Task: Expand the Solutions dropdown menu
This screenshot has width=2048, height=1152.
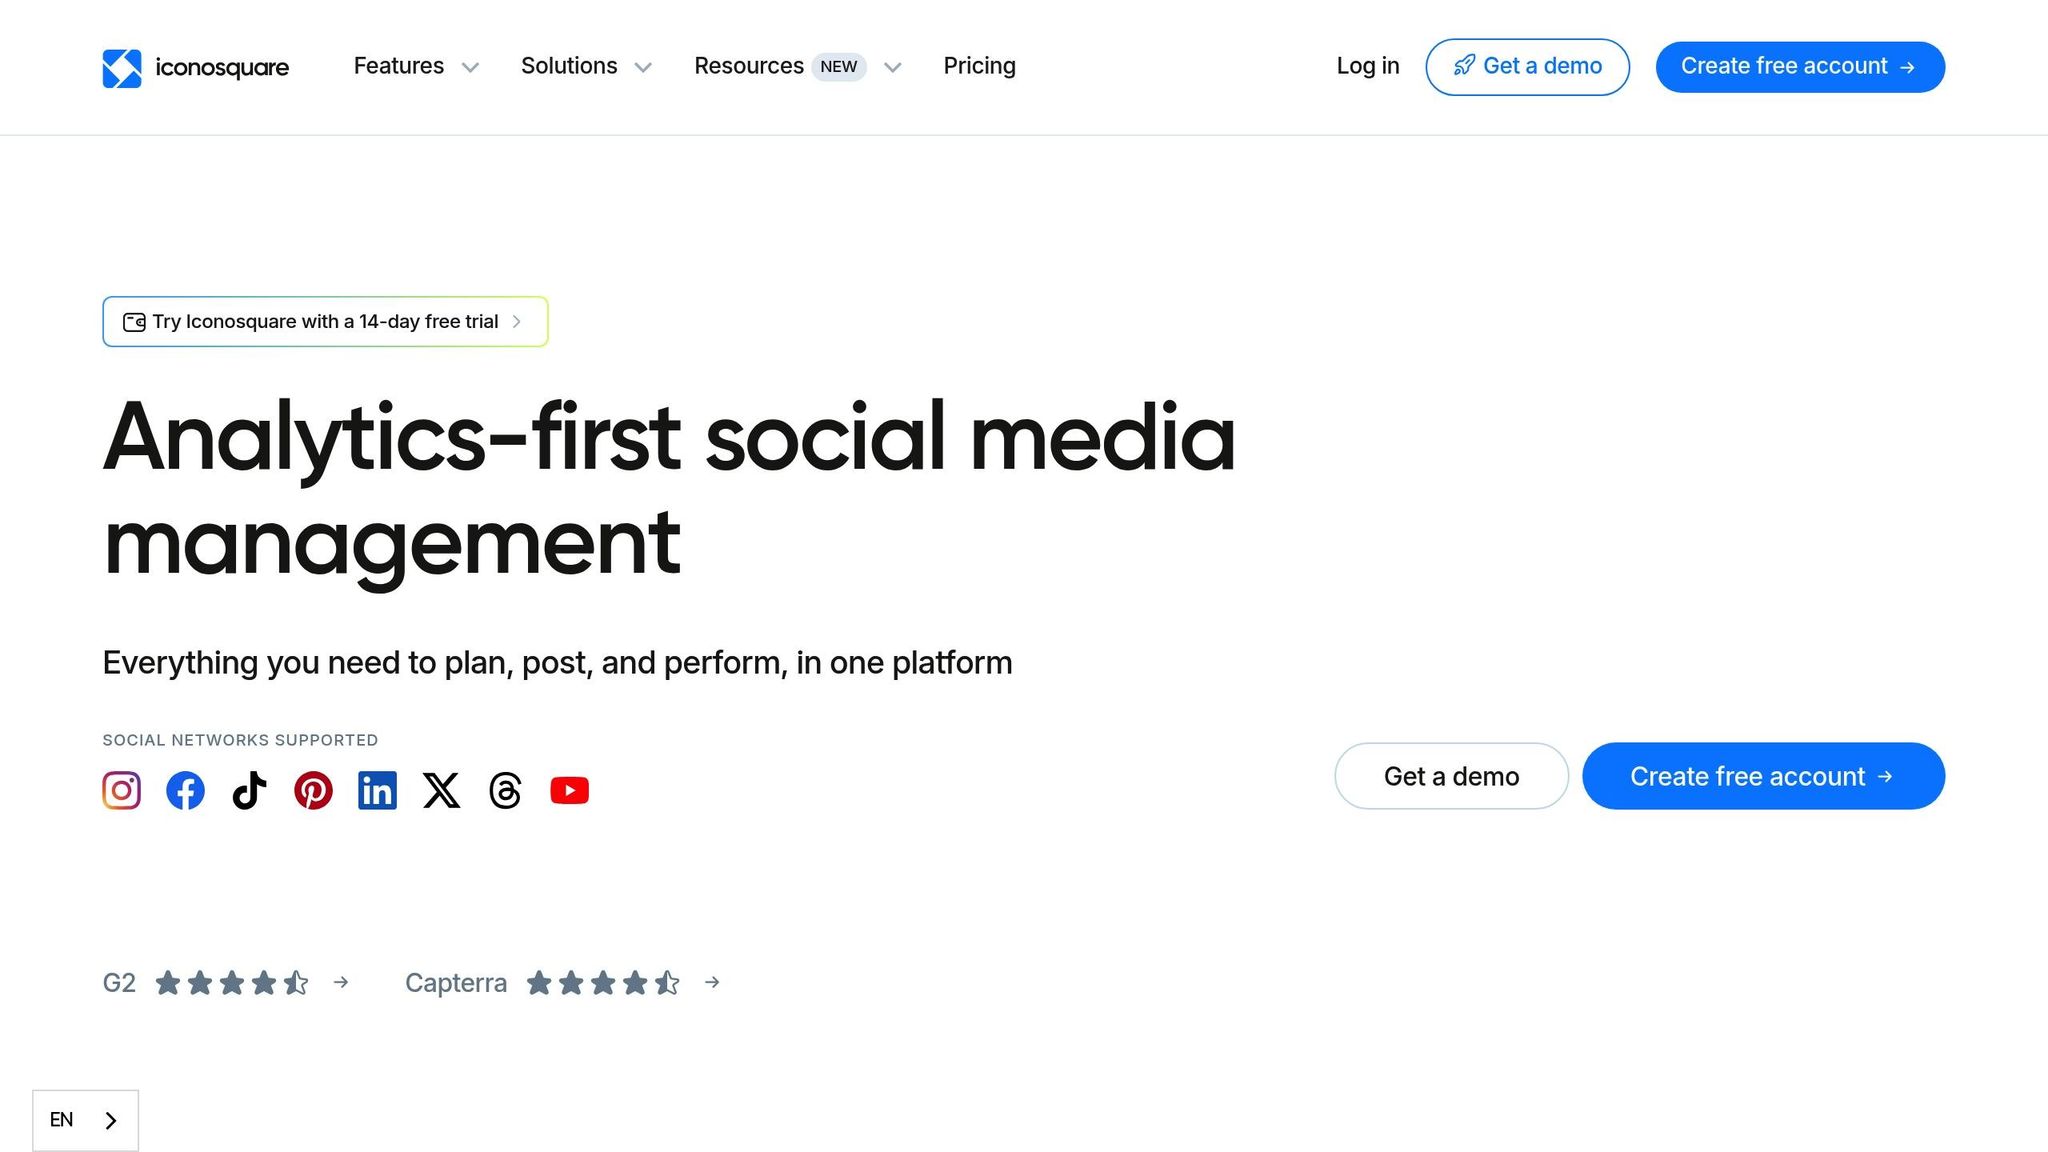Action: point(586,66)
